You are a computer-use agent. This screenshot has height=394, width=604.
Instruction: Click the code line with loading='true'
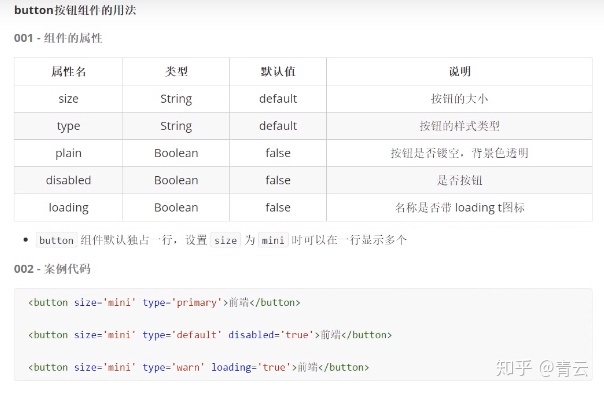click(x=198, y=367)
